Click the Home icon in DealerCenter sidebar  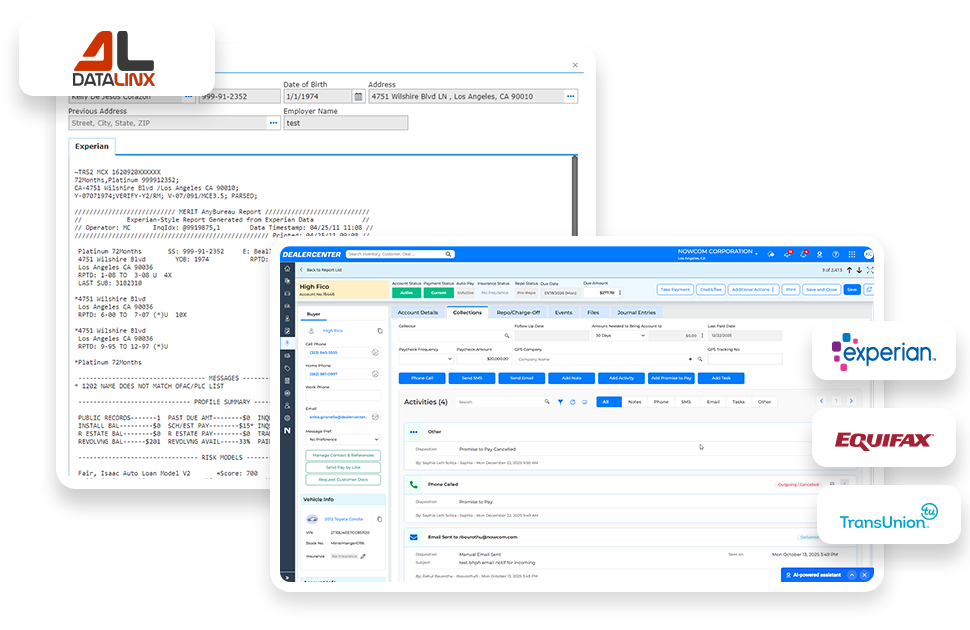(x=287, y=269)
